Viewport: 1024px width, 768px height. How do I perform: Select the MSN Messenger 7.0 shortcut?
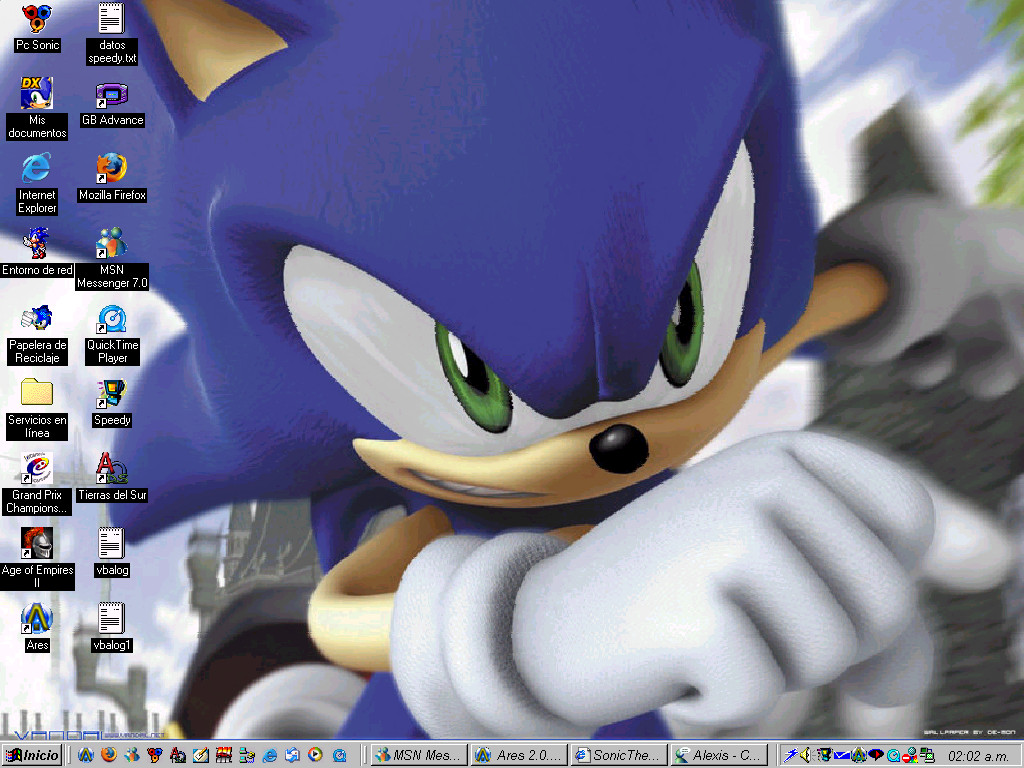tap(112, 259)
